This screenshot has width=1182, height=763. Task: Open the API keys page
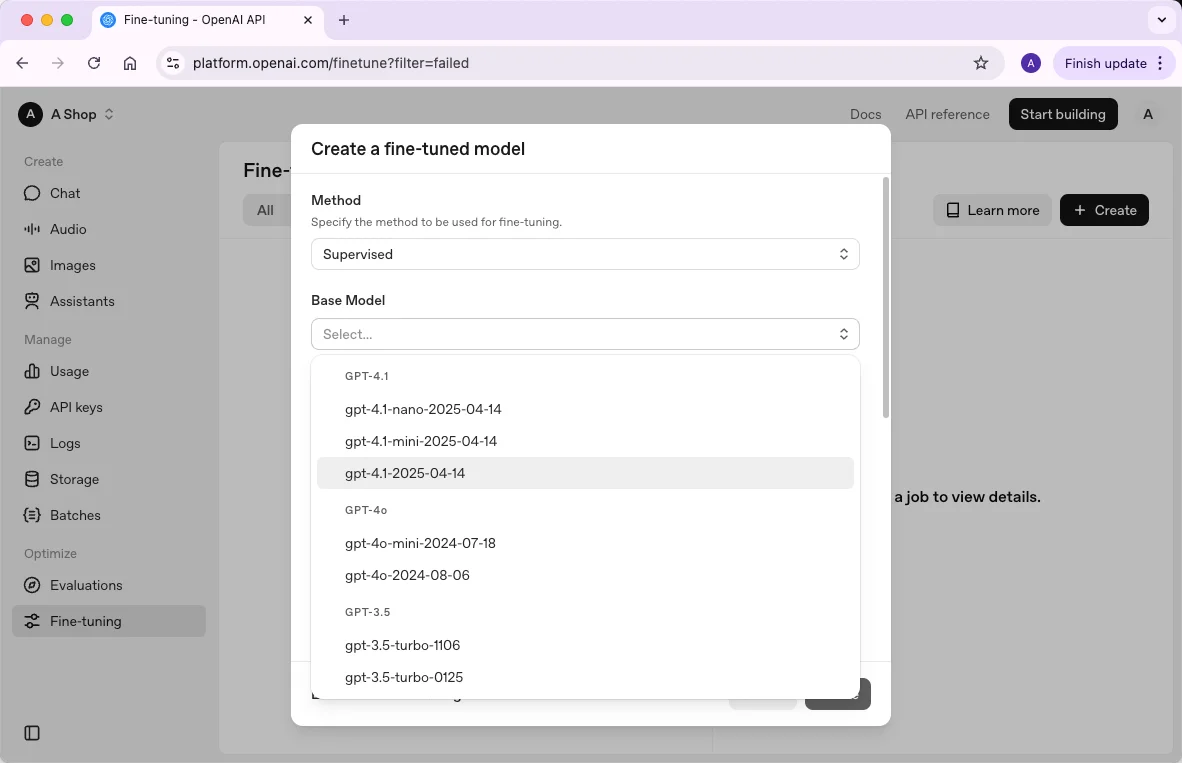(x=76, y=407)
